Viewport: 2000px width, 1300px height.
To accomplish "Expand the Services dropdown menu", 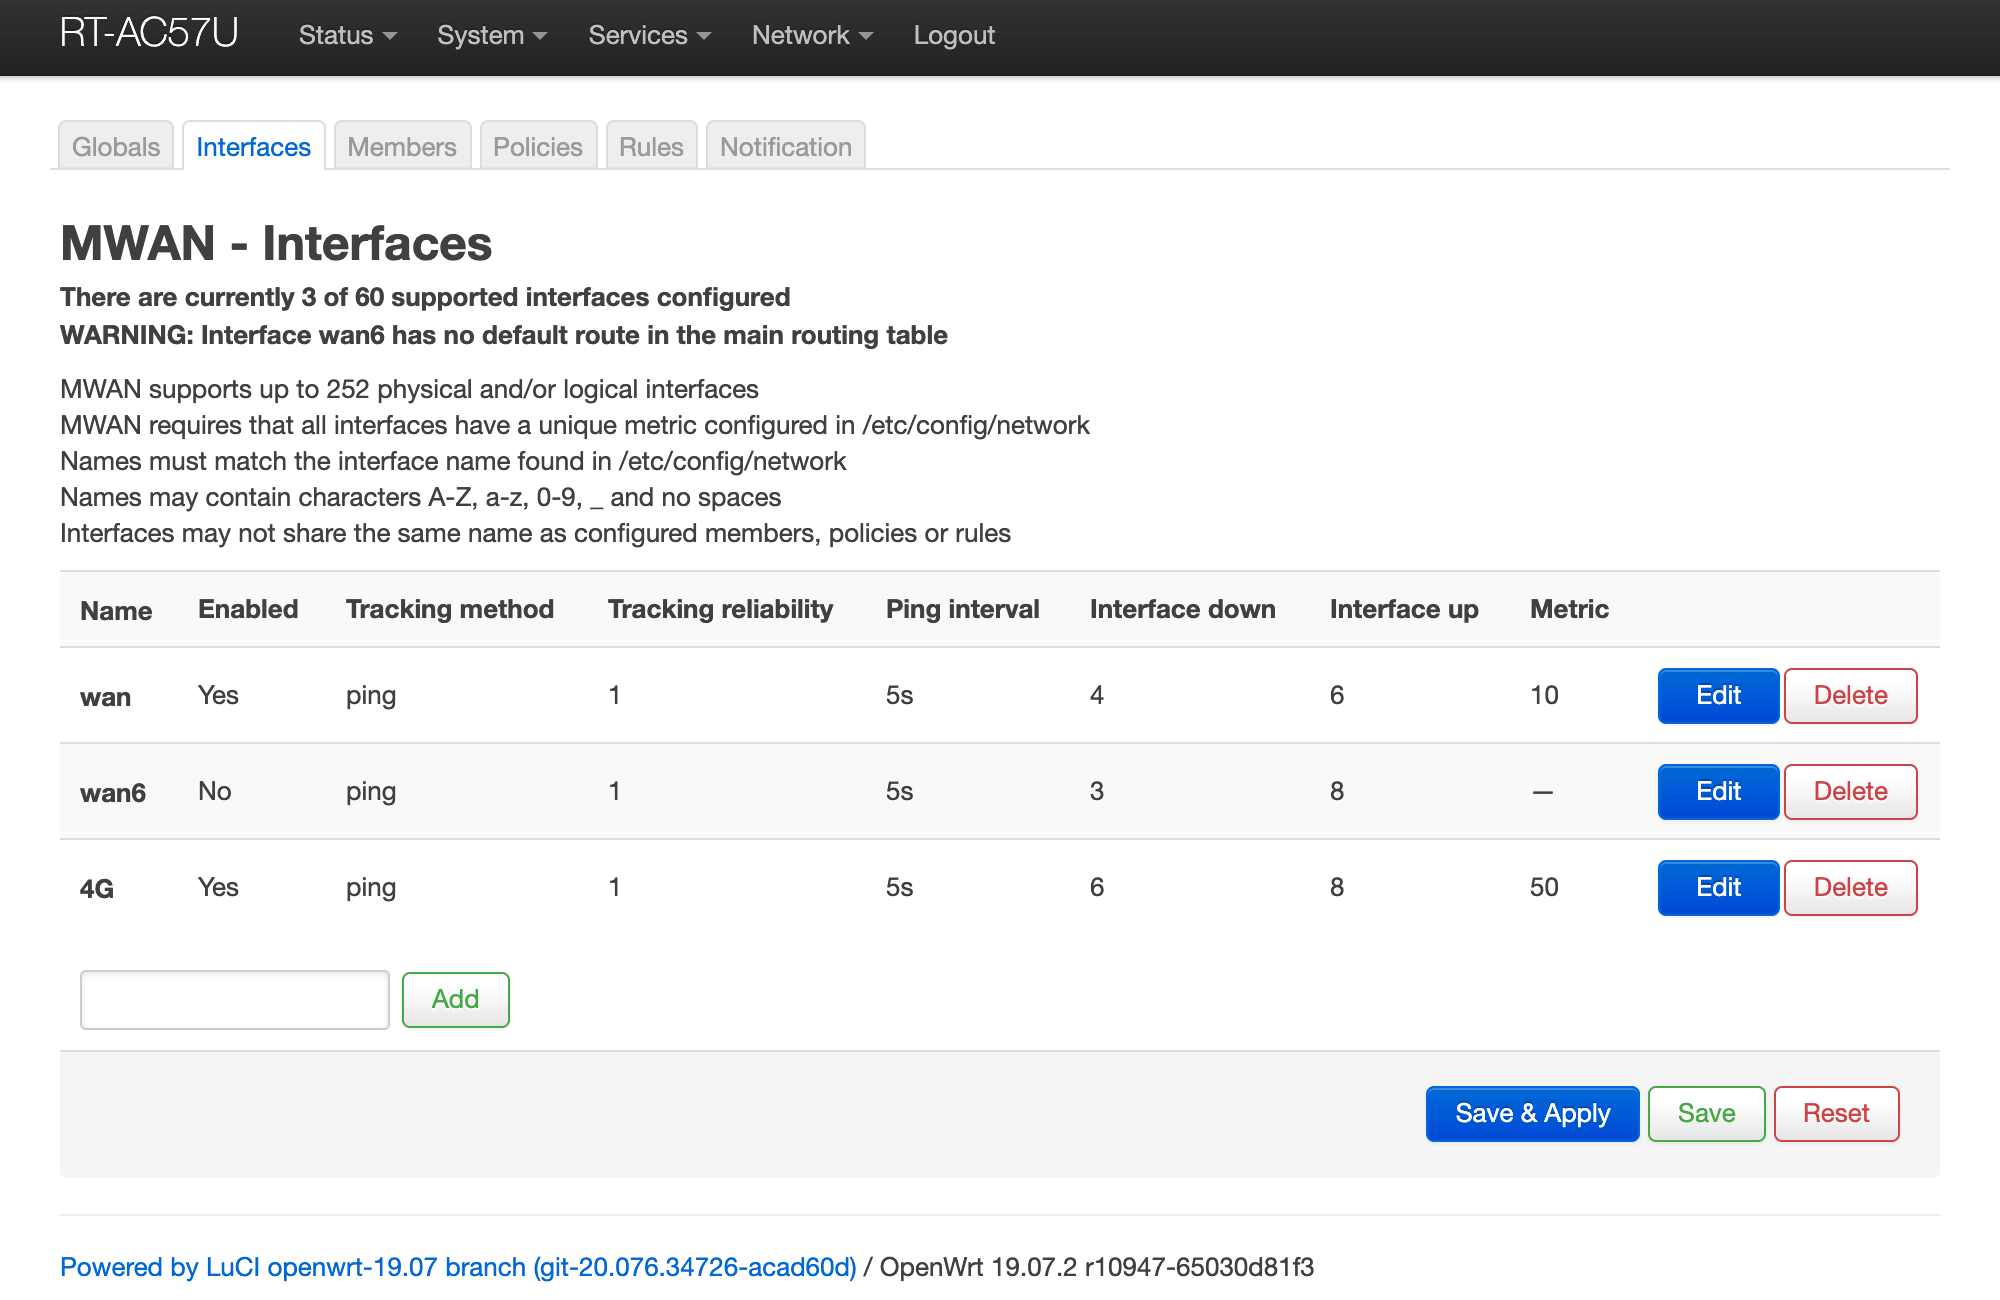I will pos(649,35).
